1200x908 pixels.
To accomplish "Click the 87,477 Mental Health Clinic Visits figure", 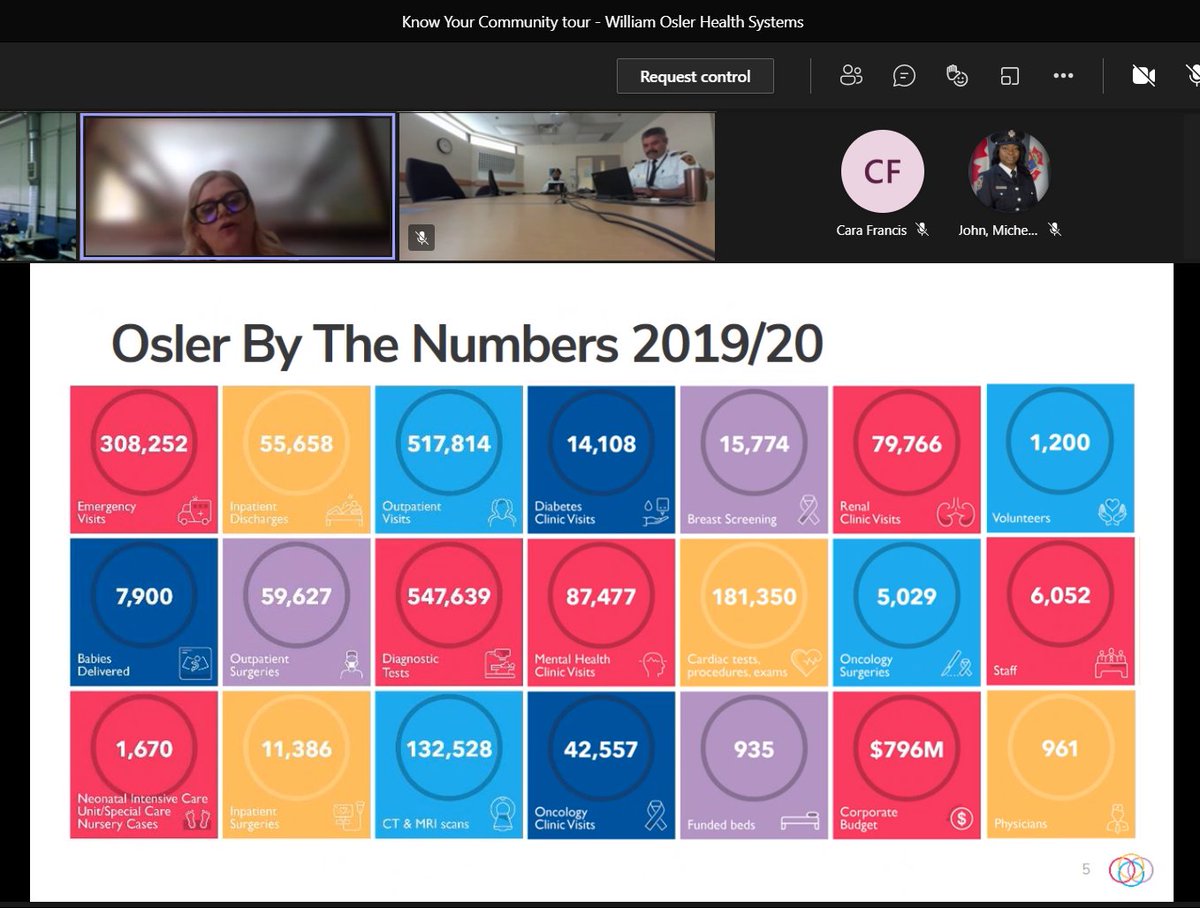I will 601,597.
